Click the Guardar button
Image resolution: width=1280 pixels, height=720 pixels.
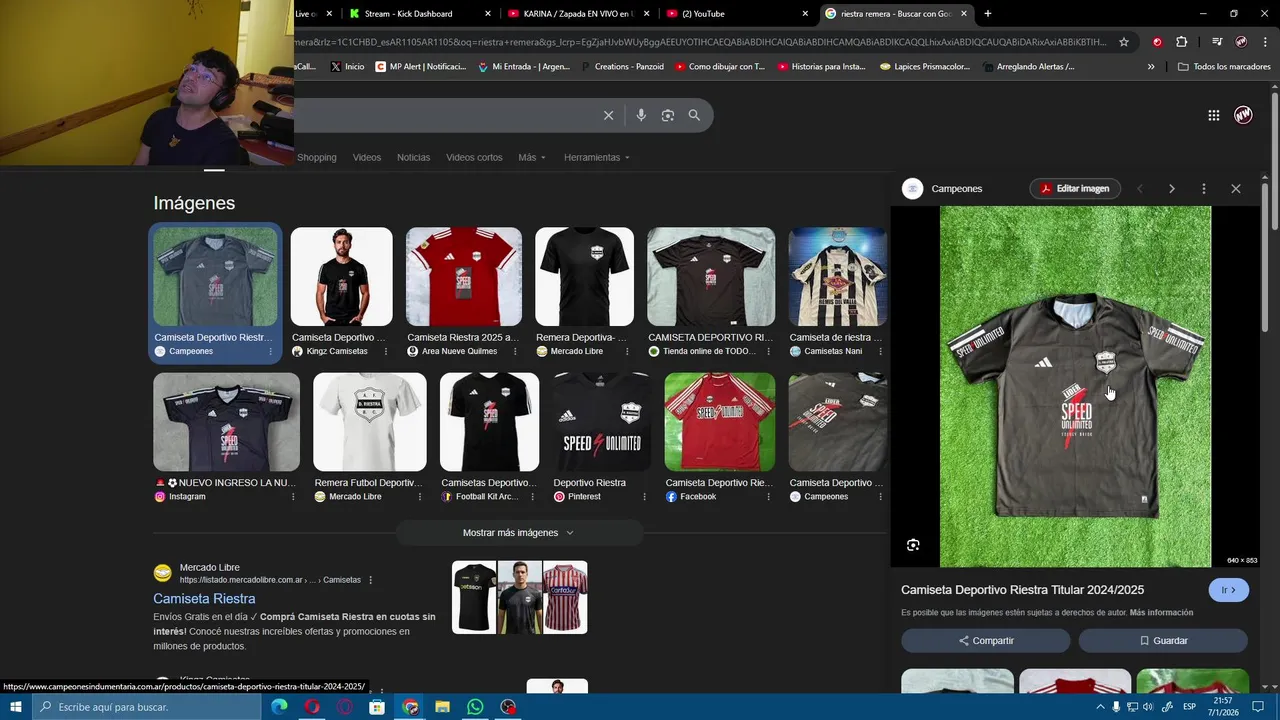coord(1163,640)
